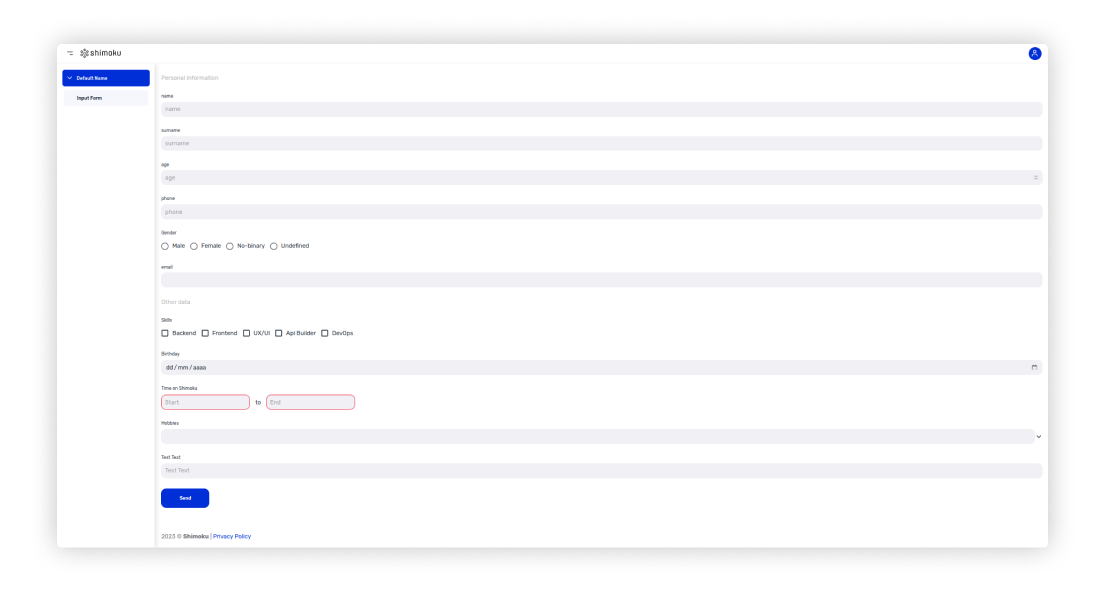Choose the No-binary radio button
The width and height of the screenshot is (1105, 591).
click(230, 246)
